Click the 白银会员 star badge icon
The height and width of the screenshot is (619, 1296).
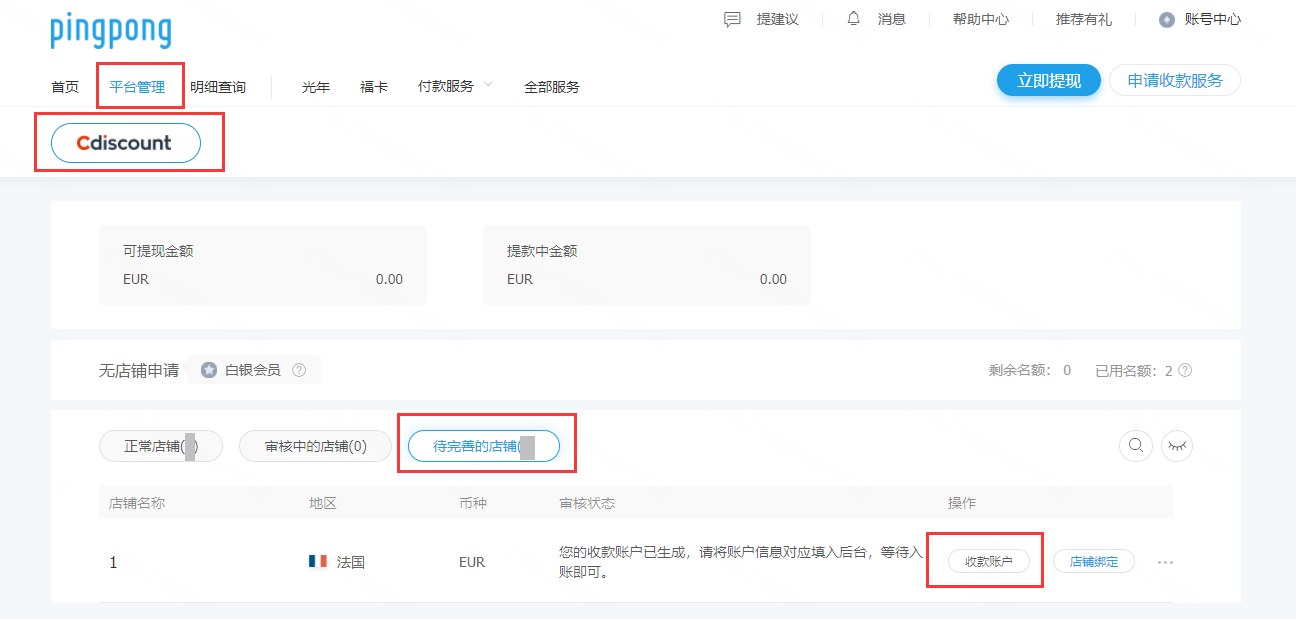[x=209, y=370]
